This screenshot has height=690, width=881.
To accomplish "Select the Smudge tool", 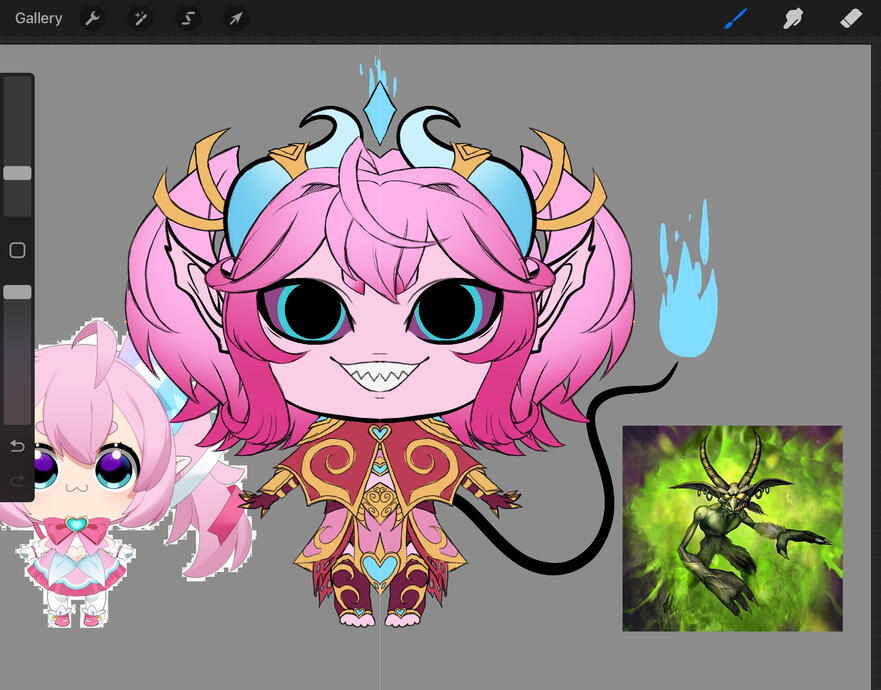I will (x=794, y=18).
